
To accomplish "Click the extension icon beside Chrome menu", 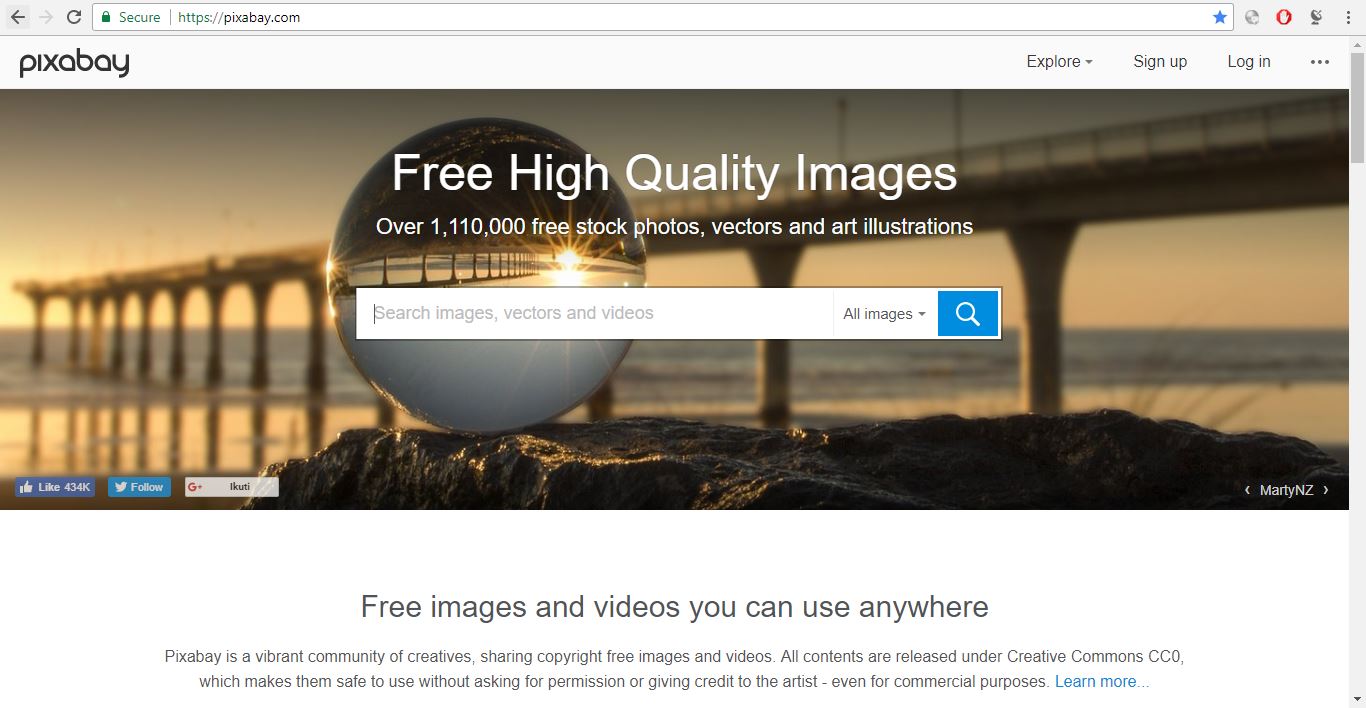I will 1317,17.
